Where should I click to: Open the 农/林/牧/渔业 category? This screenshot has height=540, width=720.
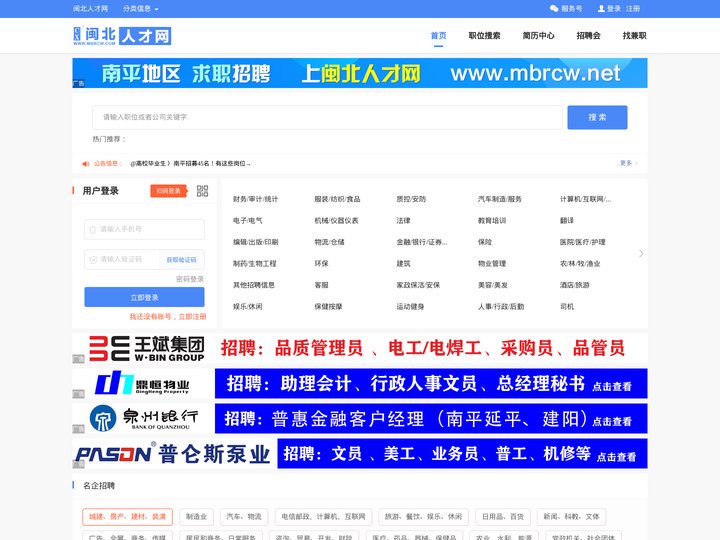(580, 264)
